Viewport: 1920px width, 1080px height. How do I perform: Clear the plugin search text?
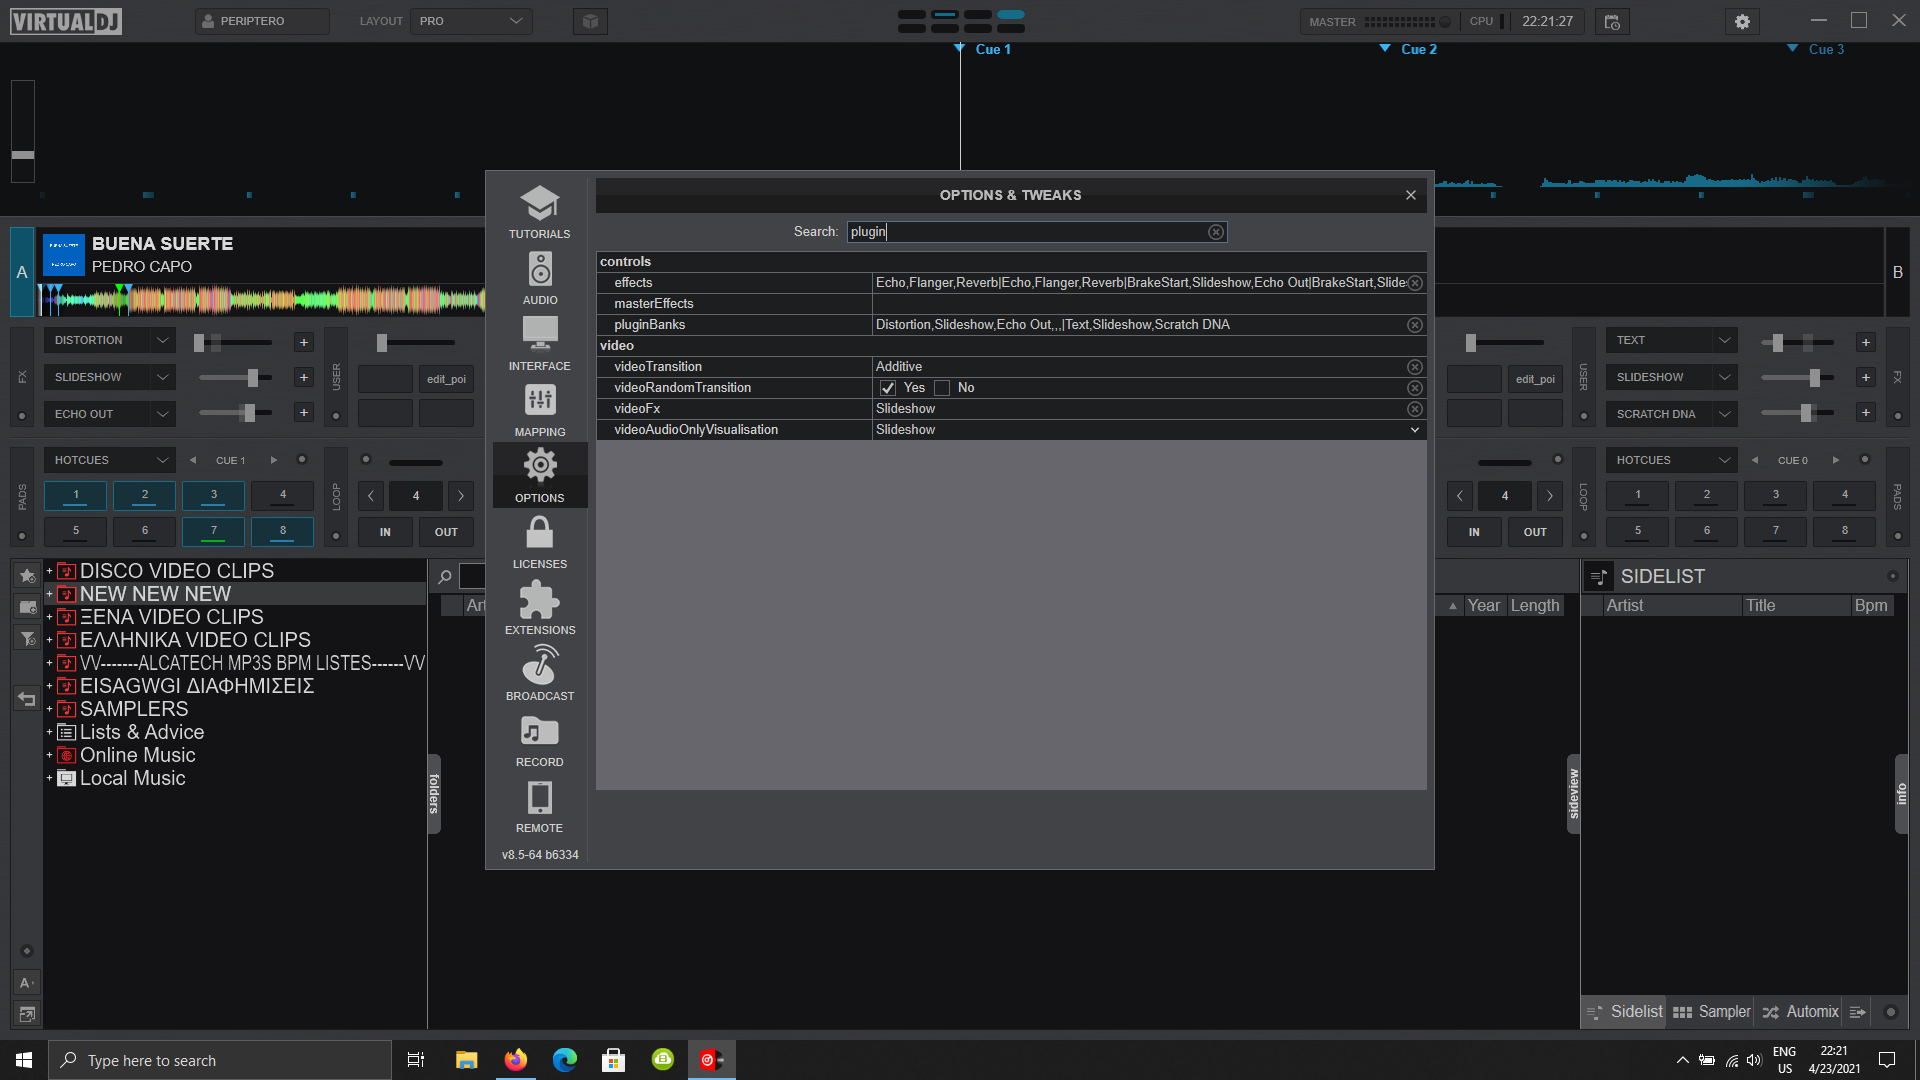[1215, 232]
